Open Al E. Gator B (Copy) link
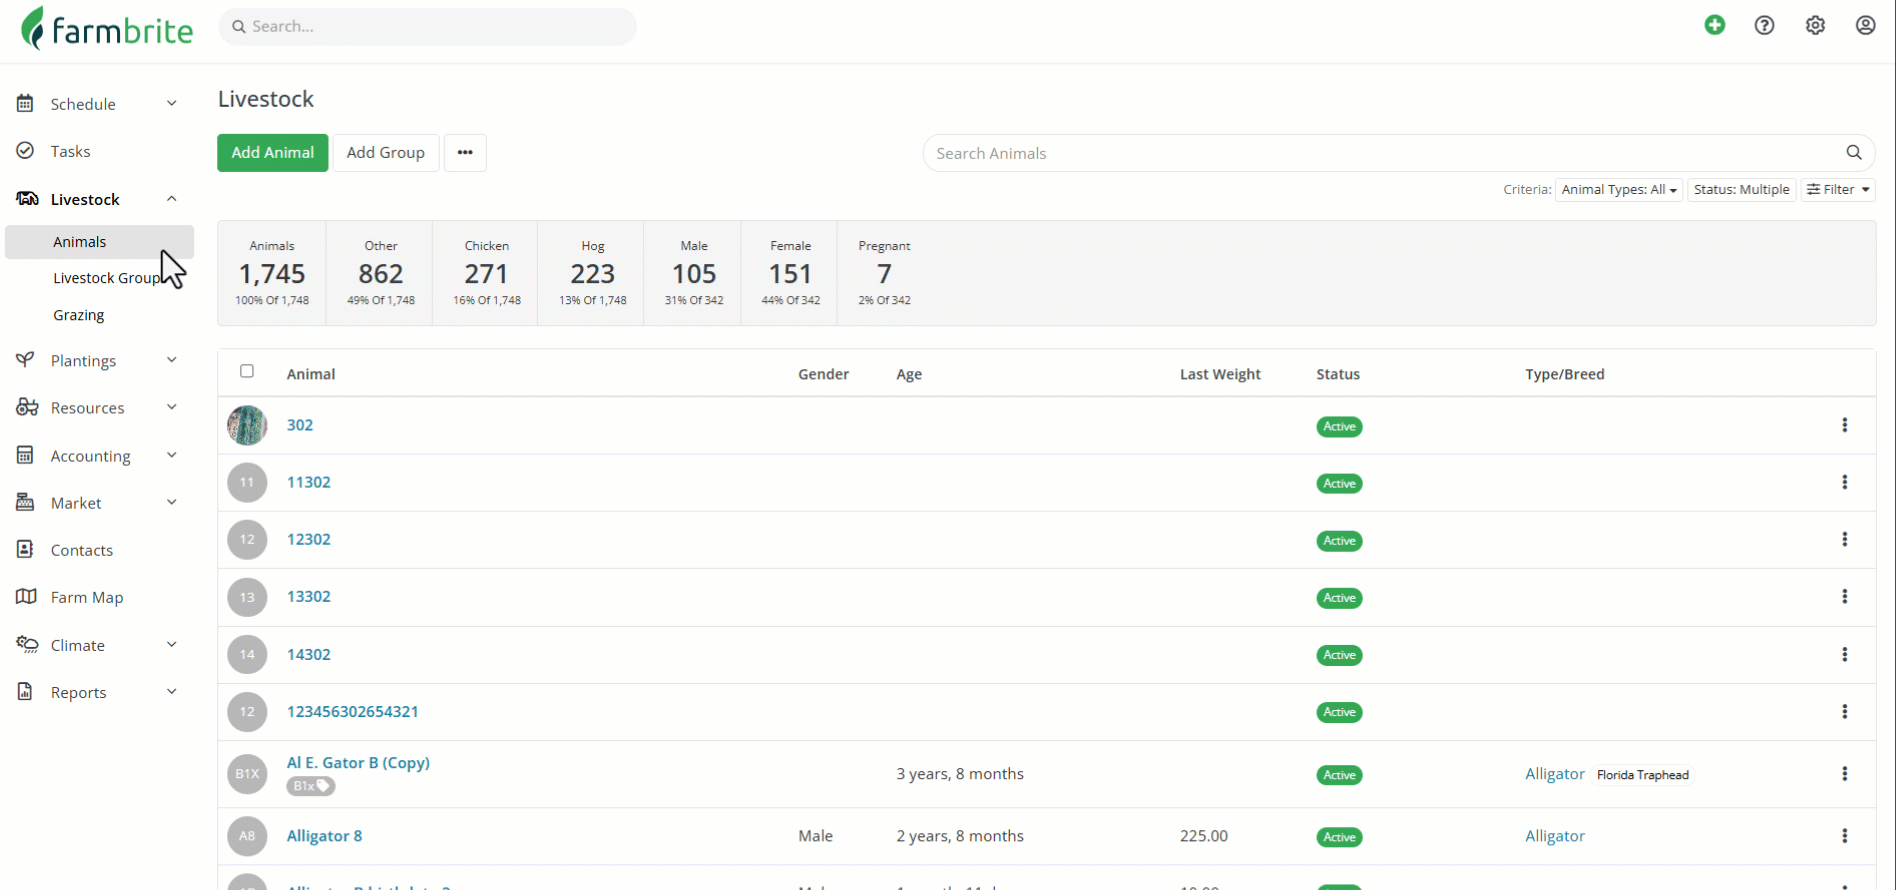 point(358,763)
